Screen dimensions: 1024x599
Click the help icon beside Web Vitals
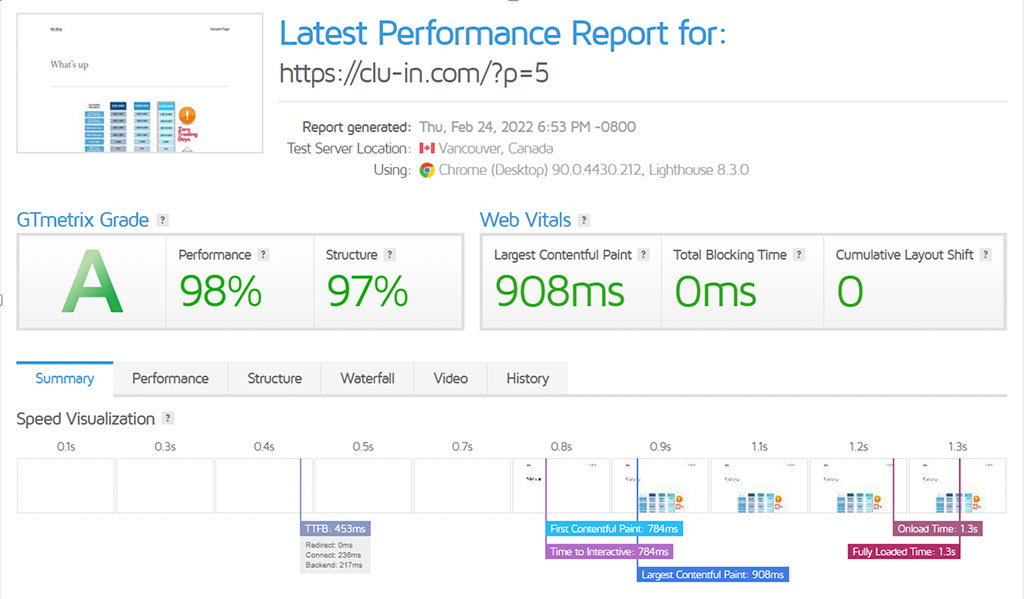584,221
